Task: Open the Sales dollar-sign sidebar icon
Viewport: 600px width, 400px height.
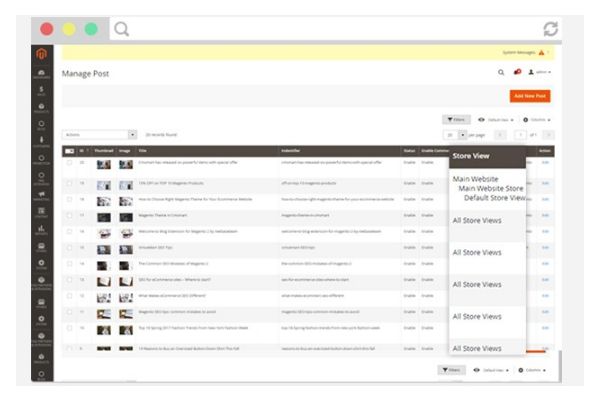Action: click(x=41, y=92)
